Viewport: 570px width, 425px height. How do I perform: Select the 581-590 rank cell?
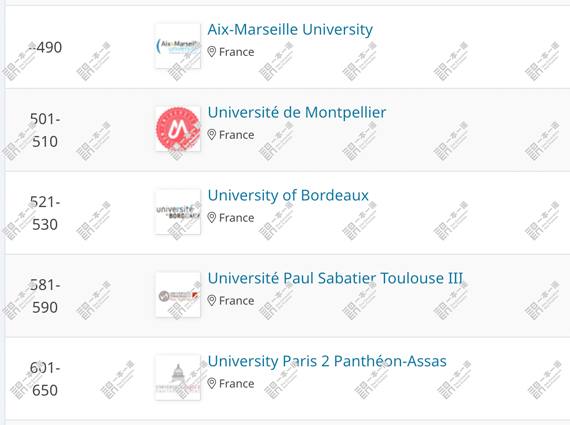[45, 296]
